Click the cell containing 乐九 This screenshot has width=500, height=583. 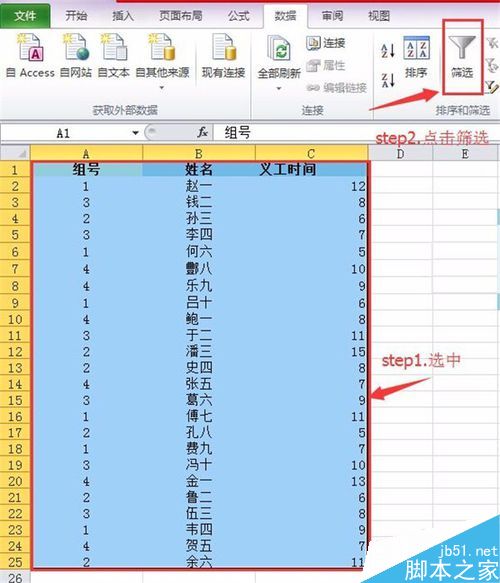(199, 286)
